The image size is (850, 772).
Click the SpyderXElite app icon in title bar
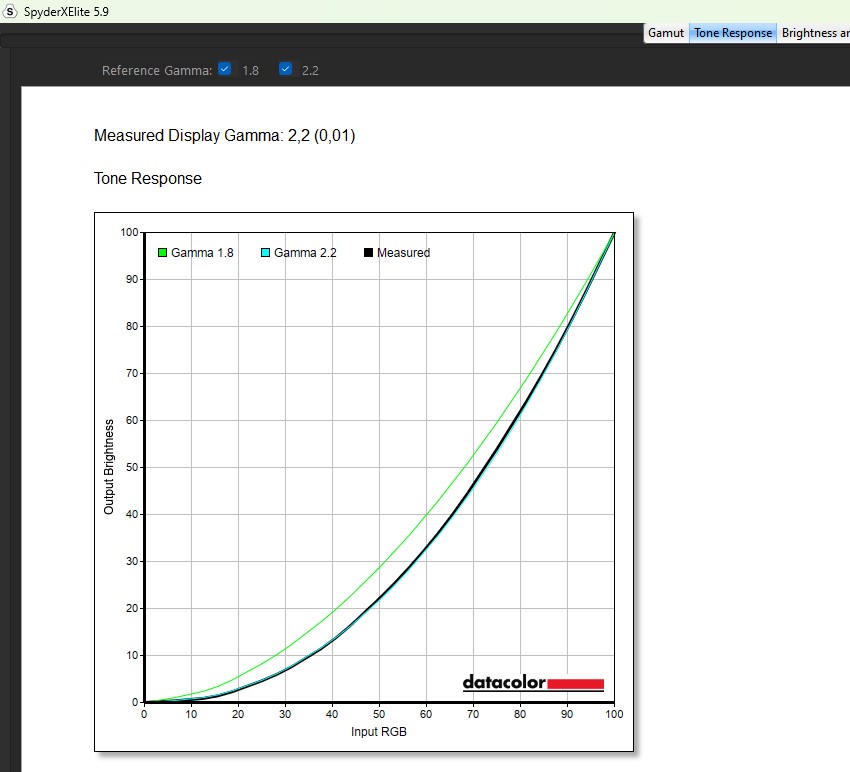coord(11,11)
